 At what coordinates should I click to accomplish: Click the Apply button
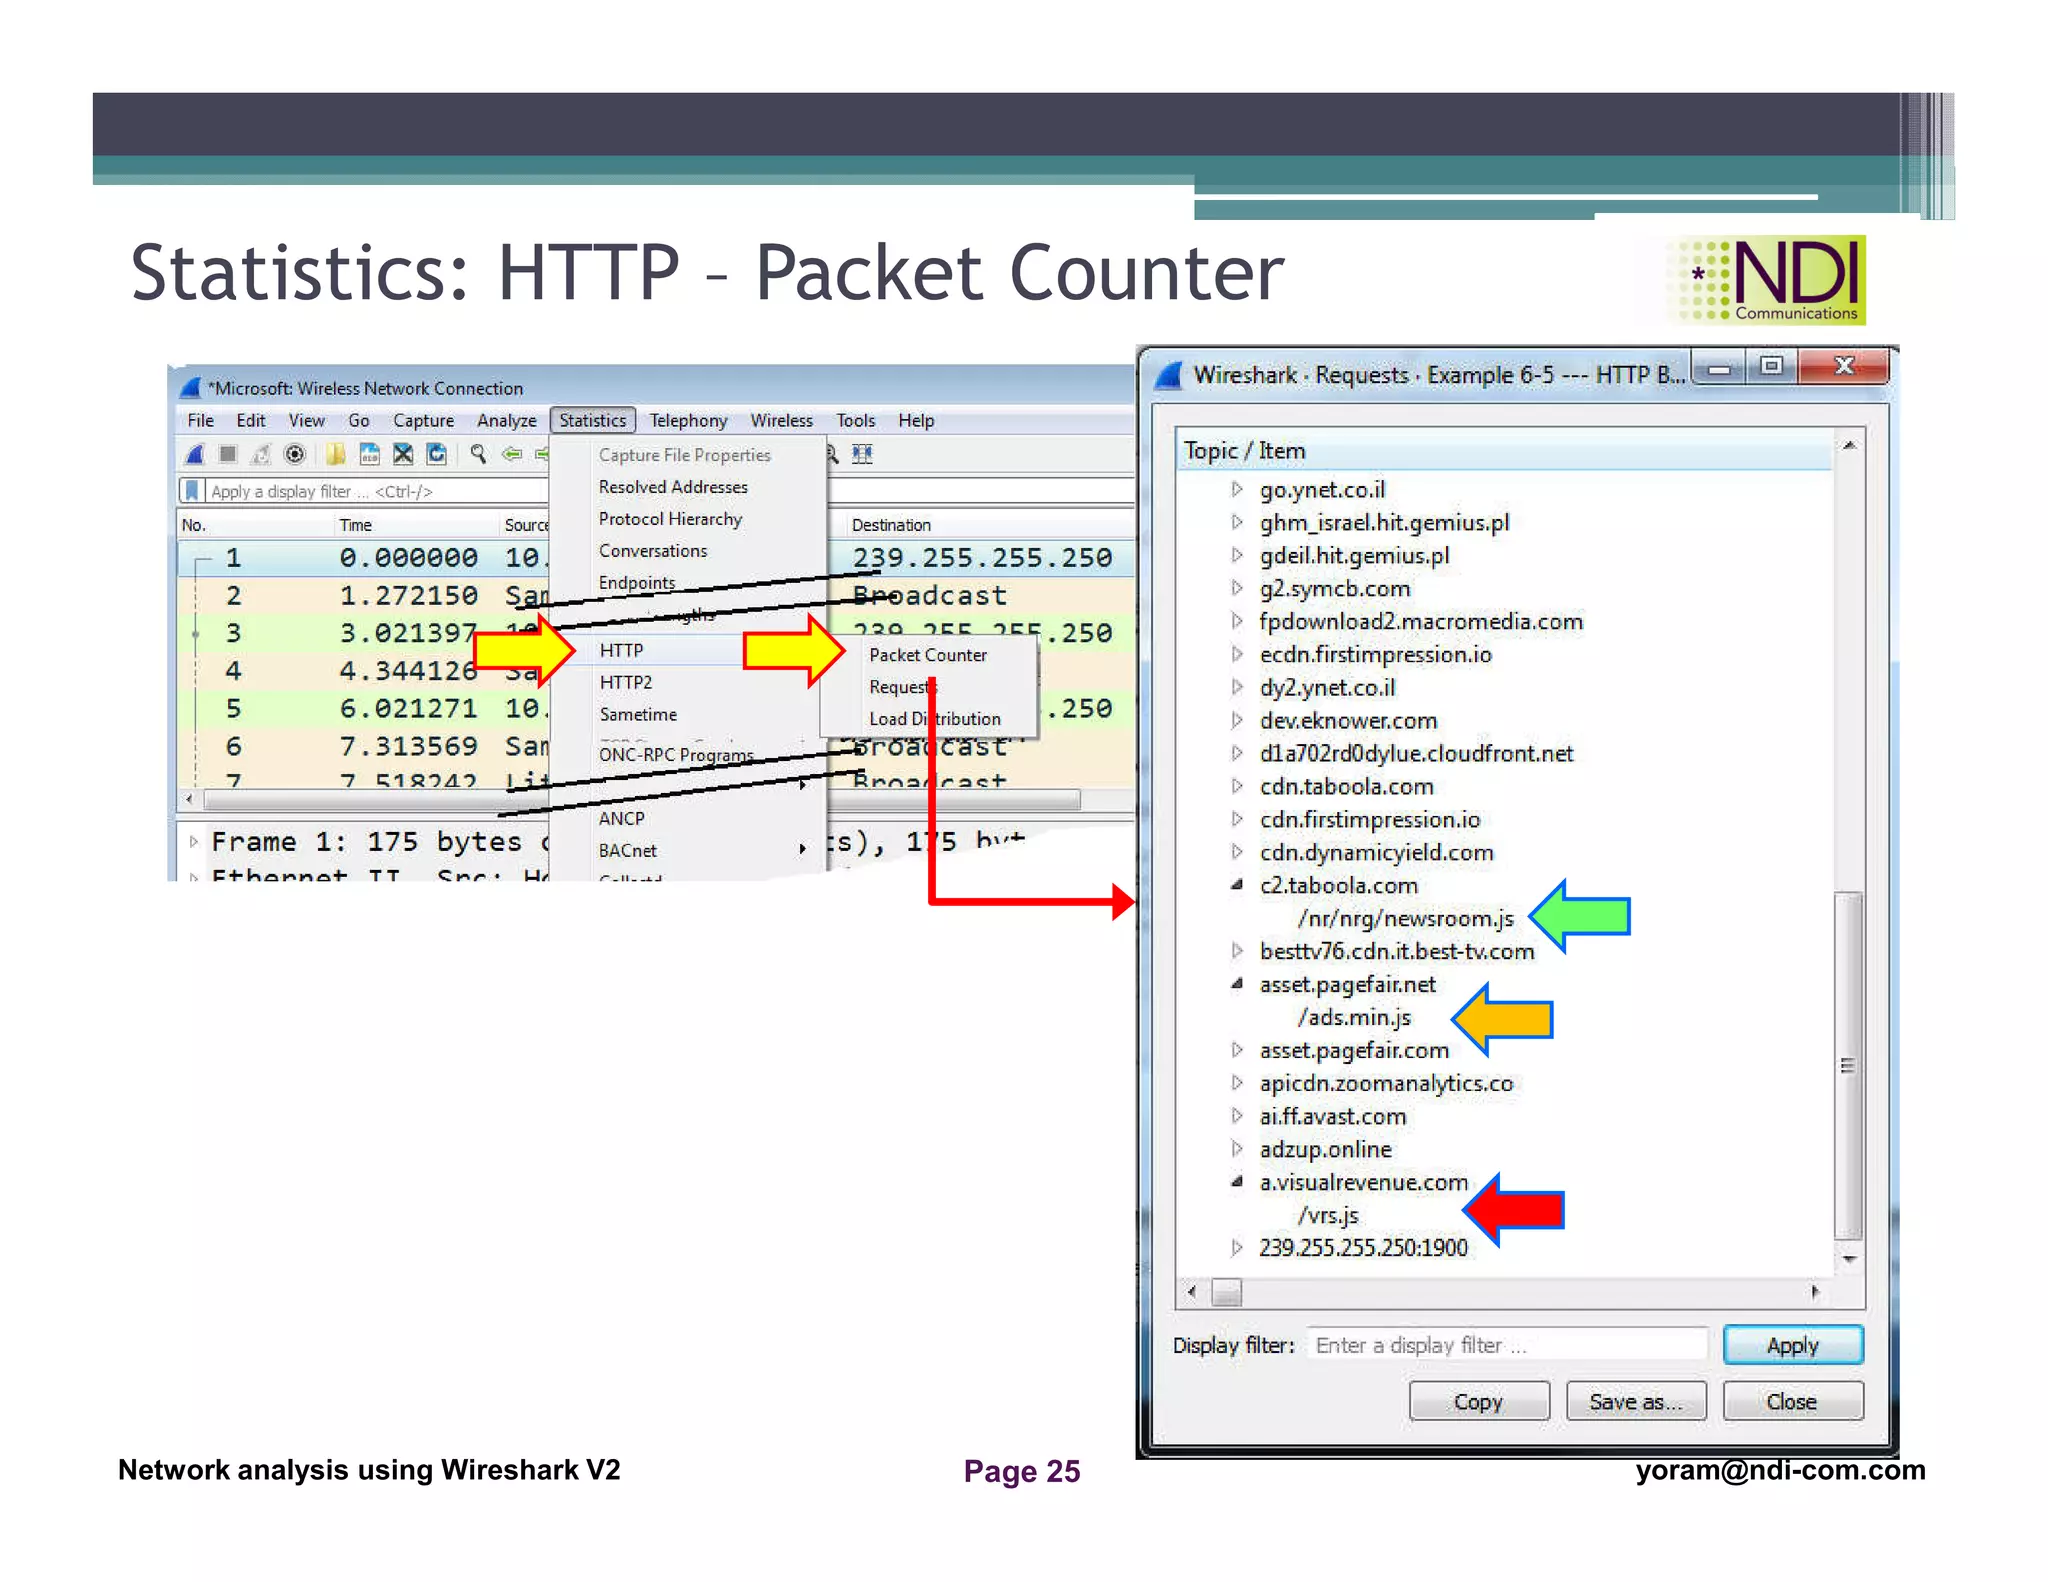(x=1793, y=1345)
